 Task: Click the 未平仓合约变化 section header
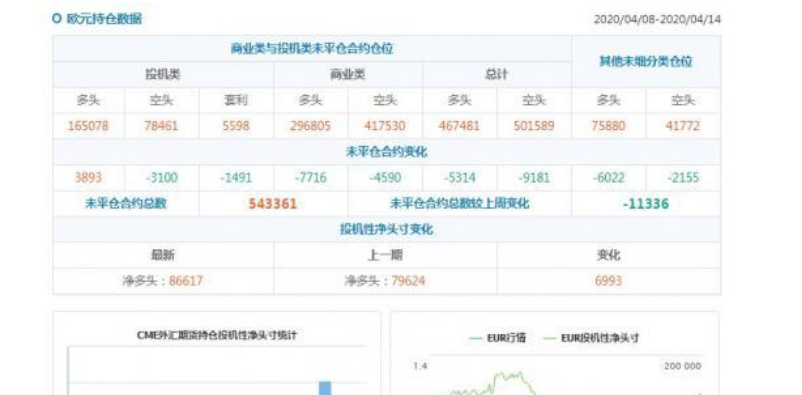click(386, 152)
